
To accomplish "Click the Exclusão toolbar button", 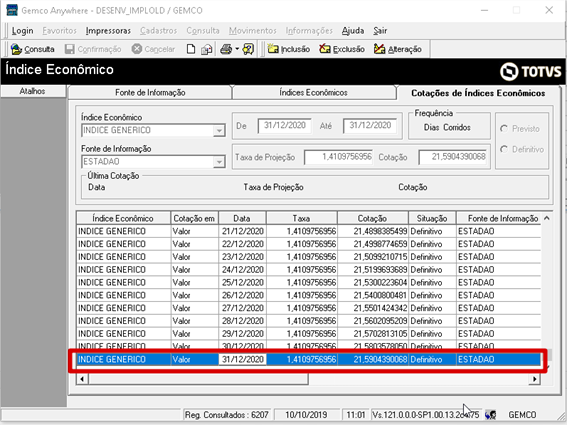I will (x=342, y=49).
